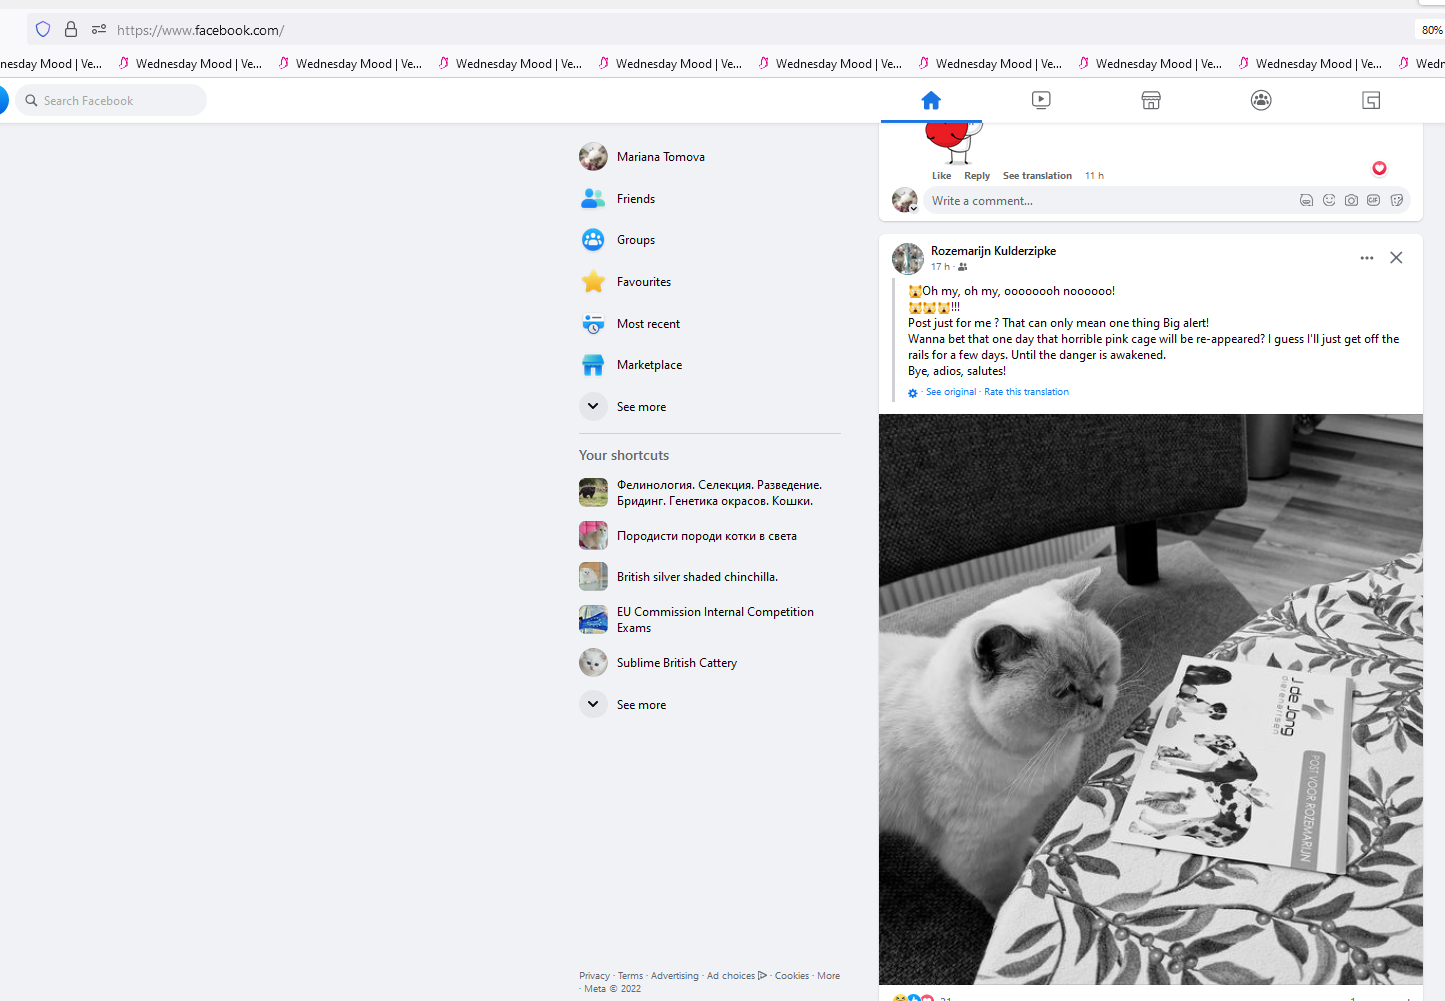Select Most recent in left sidebar

pyautogui.click(x=648, y=324)
